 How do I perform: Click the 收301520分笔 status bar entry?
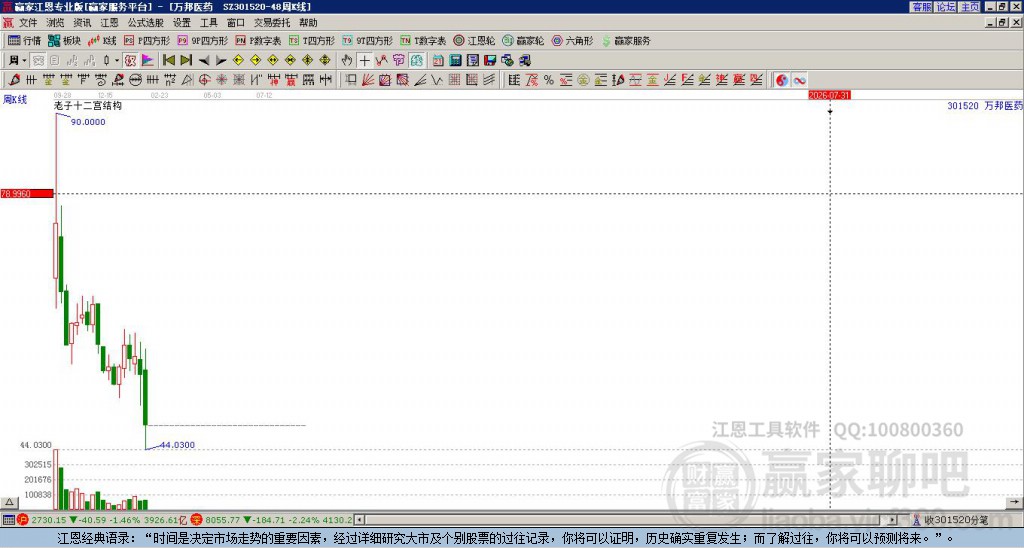tap(956, 520)
